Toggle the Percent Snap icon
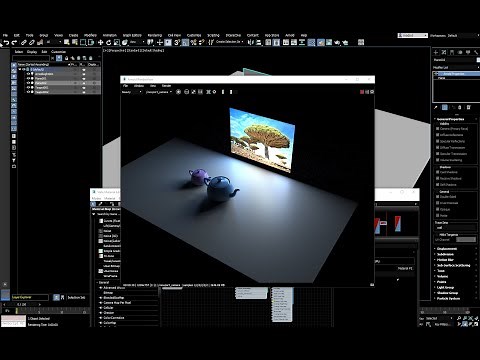The image size is (480, 360). click(193, 42)
